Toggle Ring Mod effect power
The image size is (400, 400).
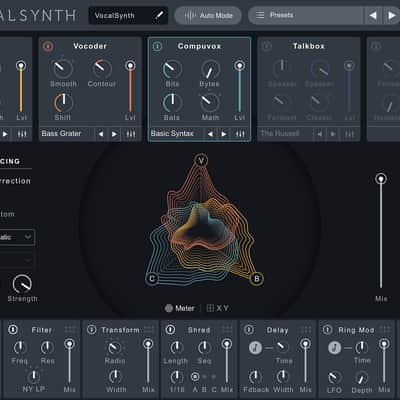(327, 329)
